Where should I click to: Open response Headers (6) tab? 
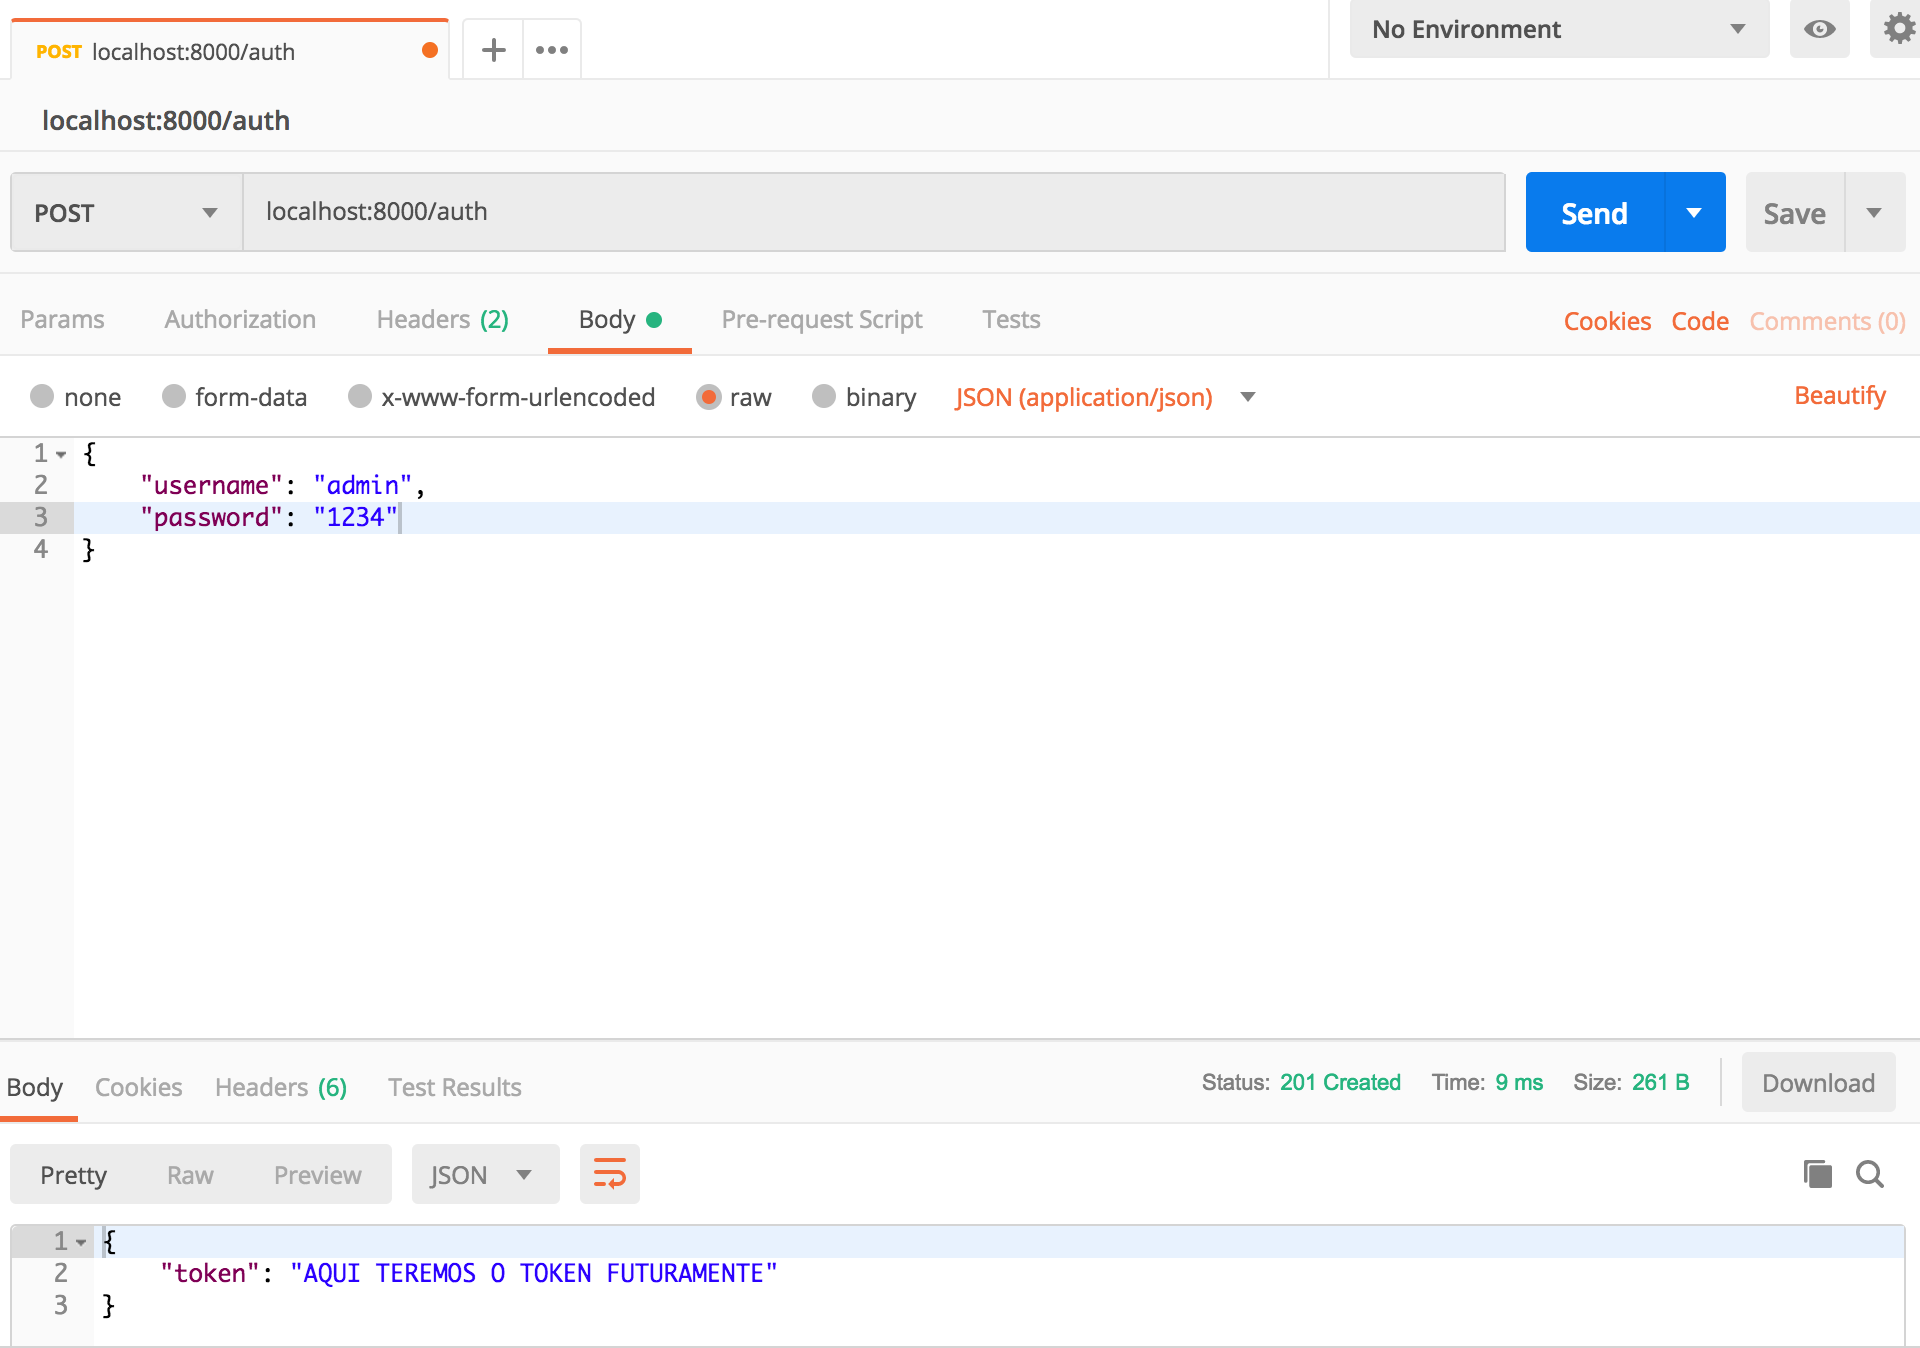(280, 1087)
